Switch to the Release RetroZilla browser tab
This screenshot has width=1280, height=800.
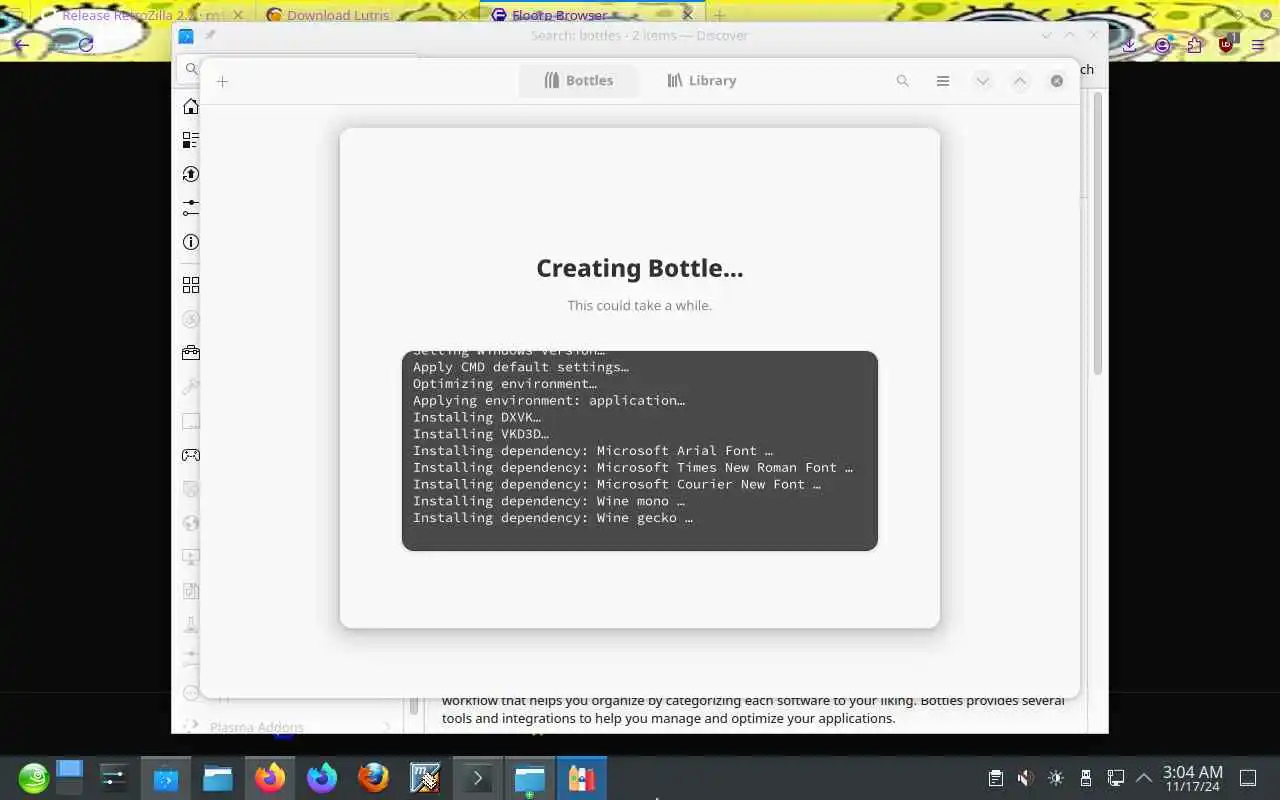click(x=140, y=15)
